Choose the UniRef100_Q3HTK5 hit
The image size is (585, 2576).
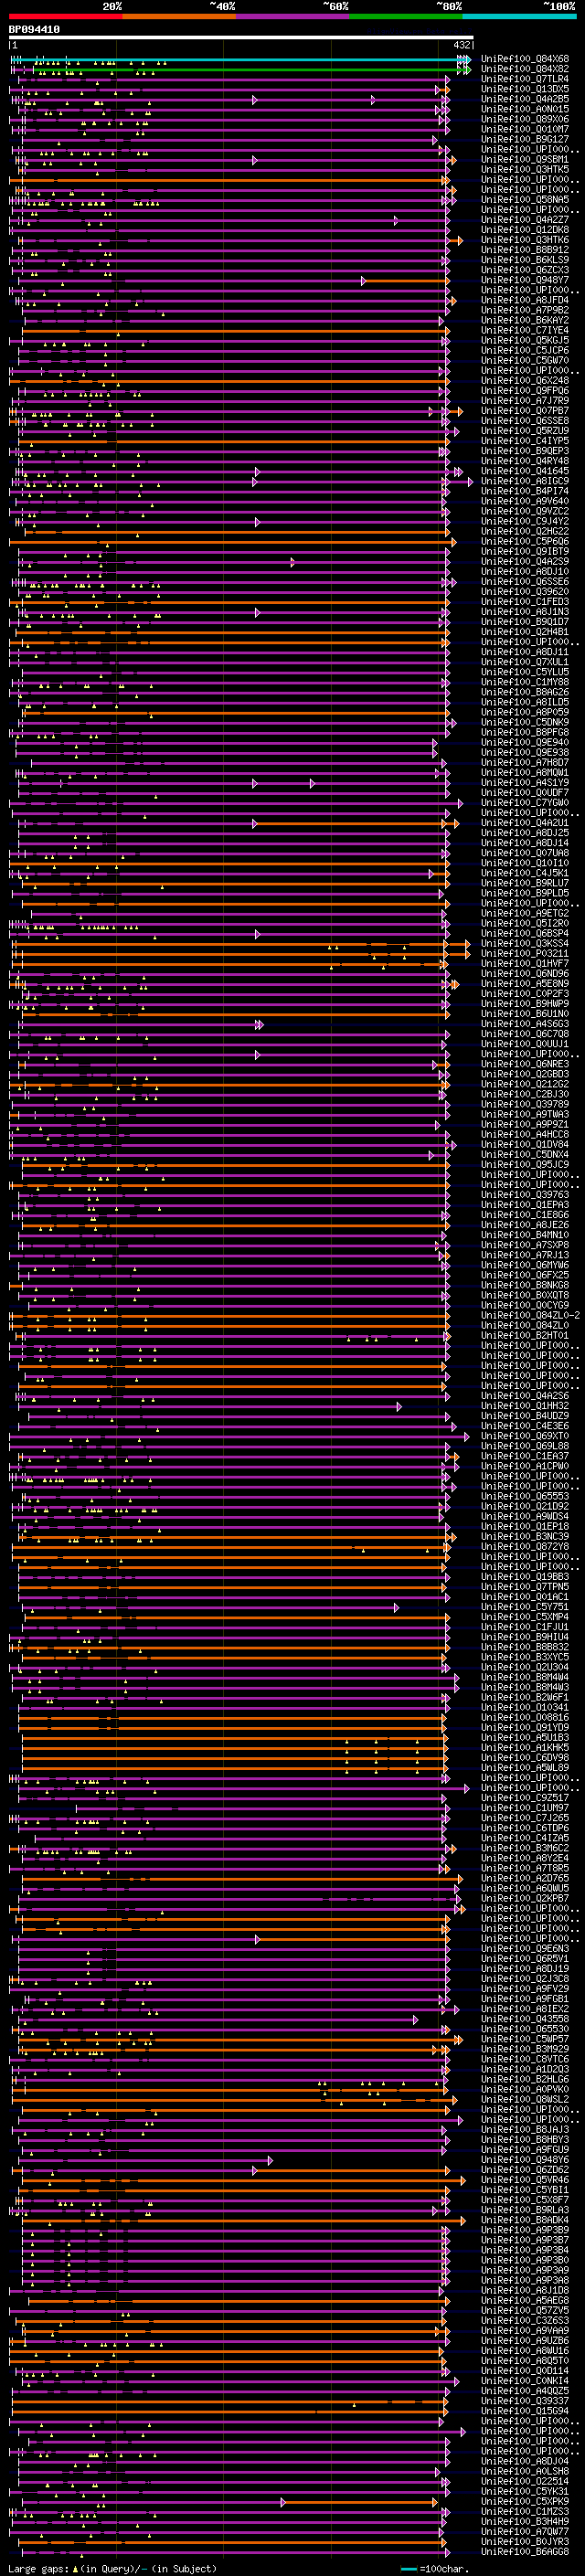525,169
